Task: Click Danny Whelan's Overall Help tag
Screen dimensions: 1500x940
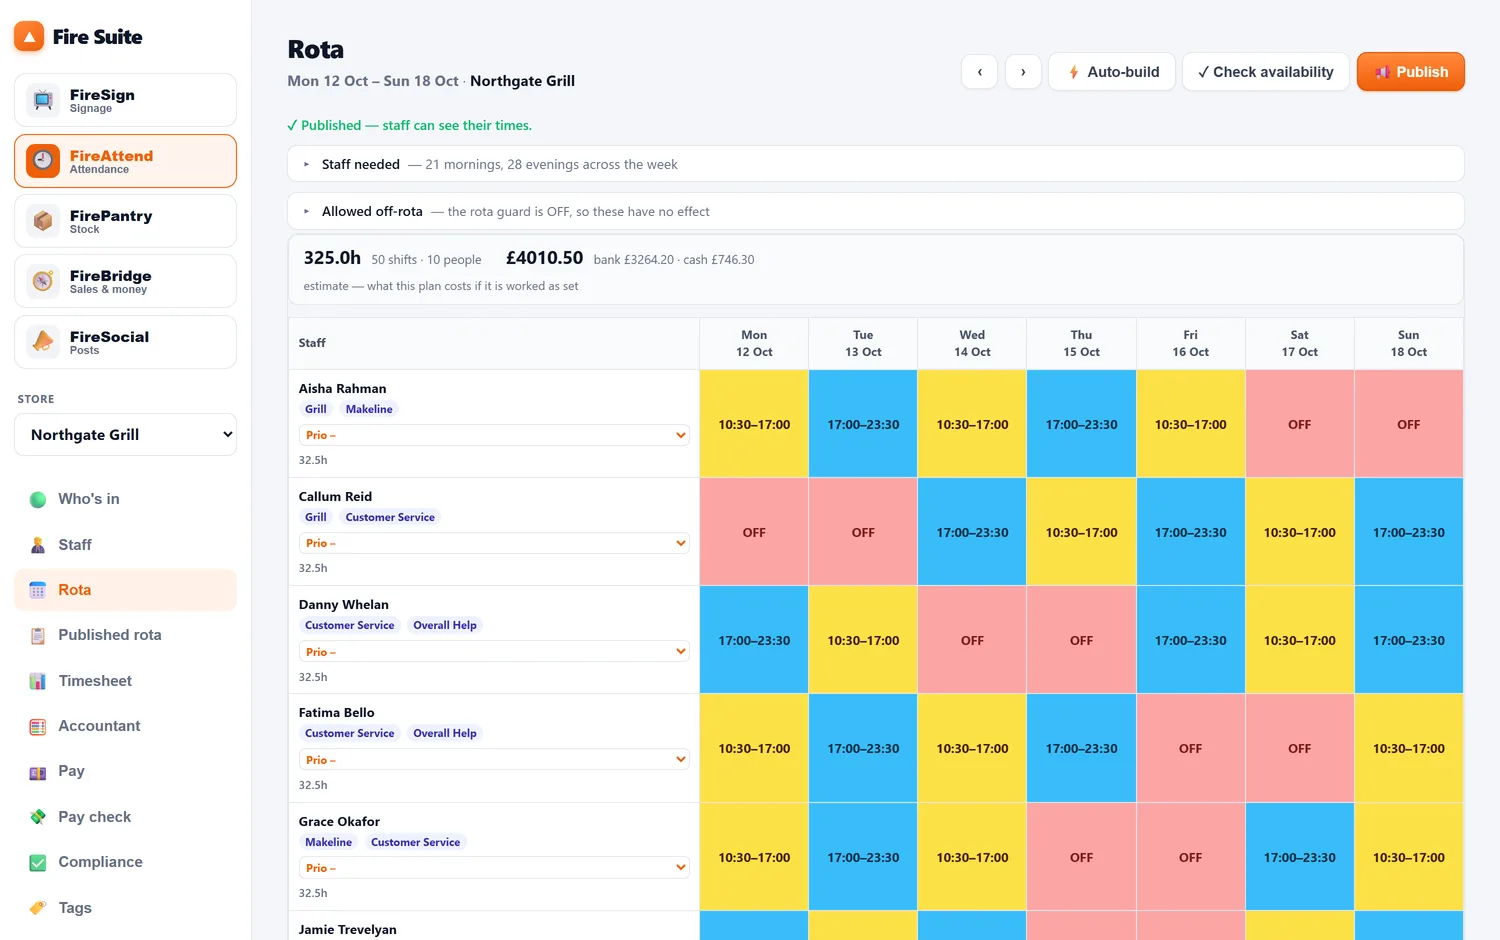Action: 445,625
